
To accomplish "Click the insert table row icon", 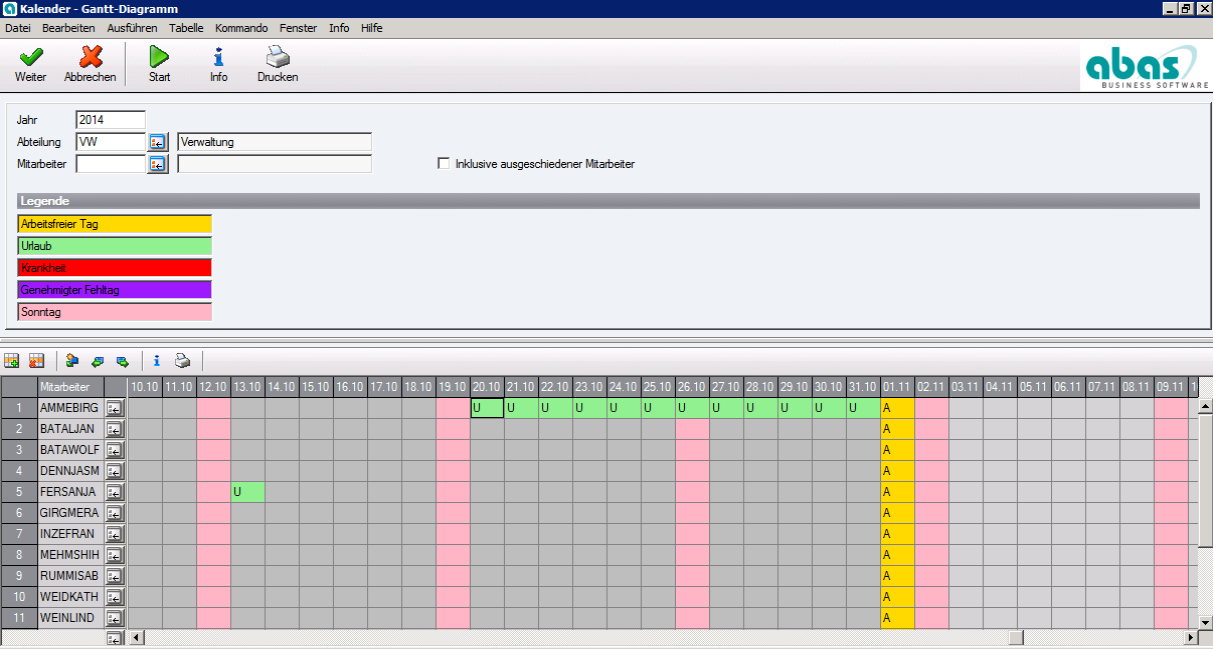I will [12, 361].
